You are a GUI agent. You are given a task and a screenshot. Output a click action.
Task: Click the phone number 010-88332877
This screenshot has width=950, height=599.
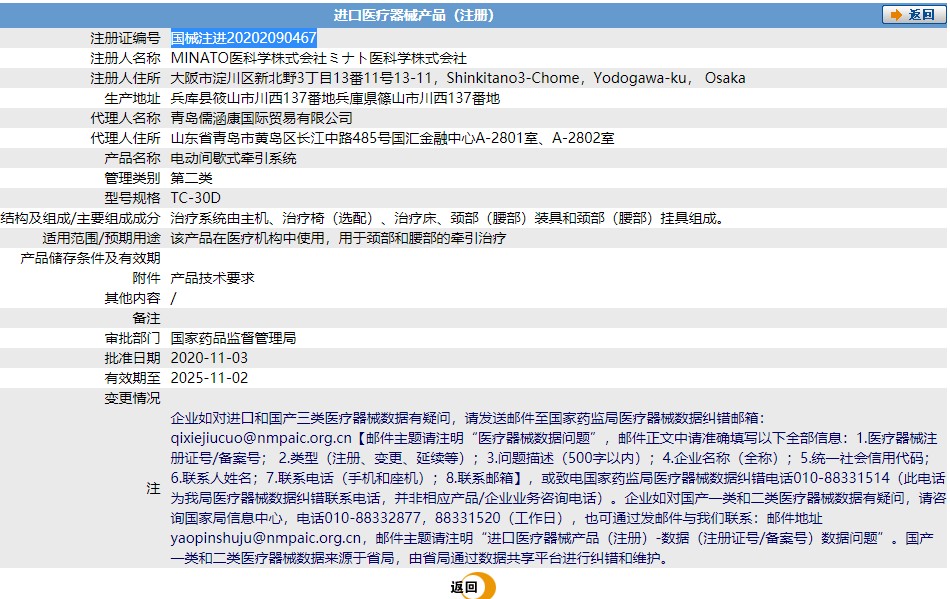373,518
